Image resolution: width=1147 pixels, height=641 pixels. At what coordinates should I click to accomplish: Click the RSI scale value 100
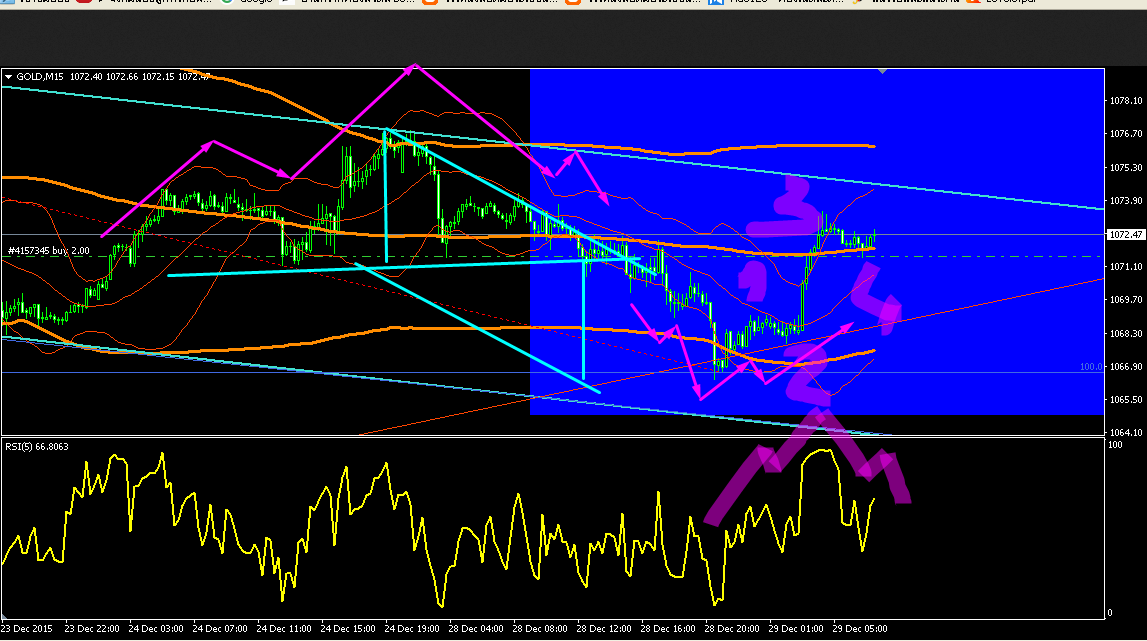tap(1116, 445)
